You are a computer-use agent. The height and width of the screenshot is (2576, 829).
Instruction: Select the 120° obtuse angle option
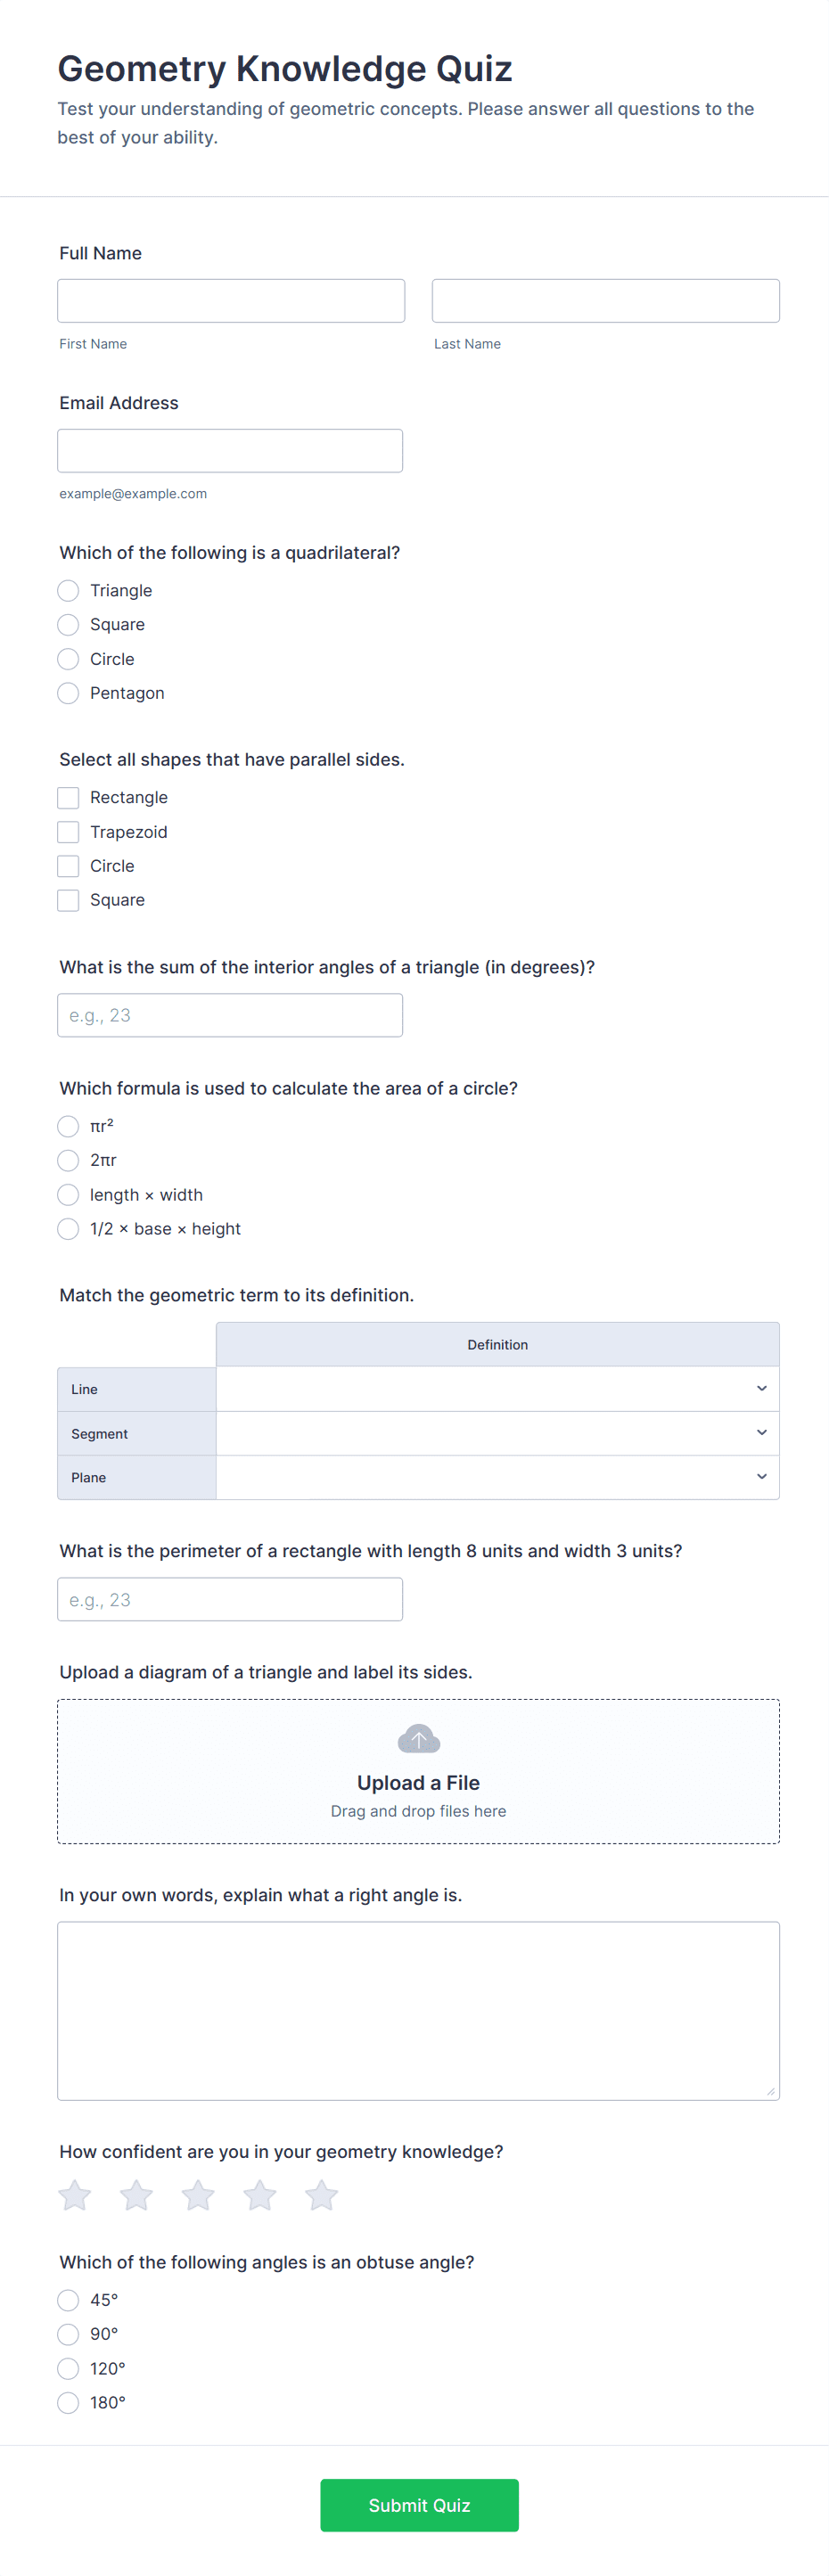click(x=68, y=2368)
